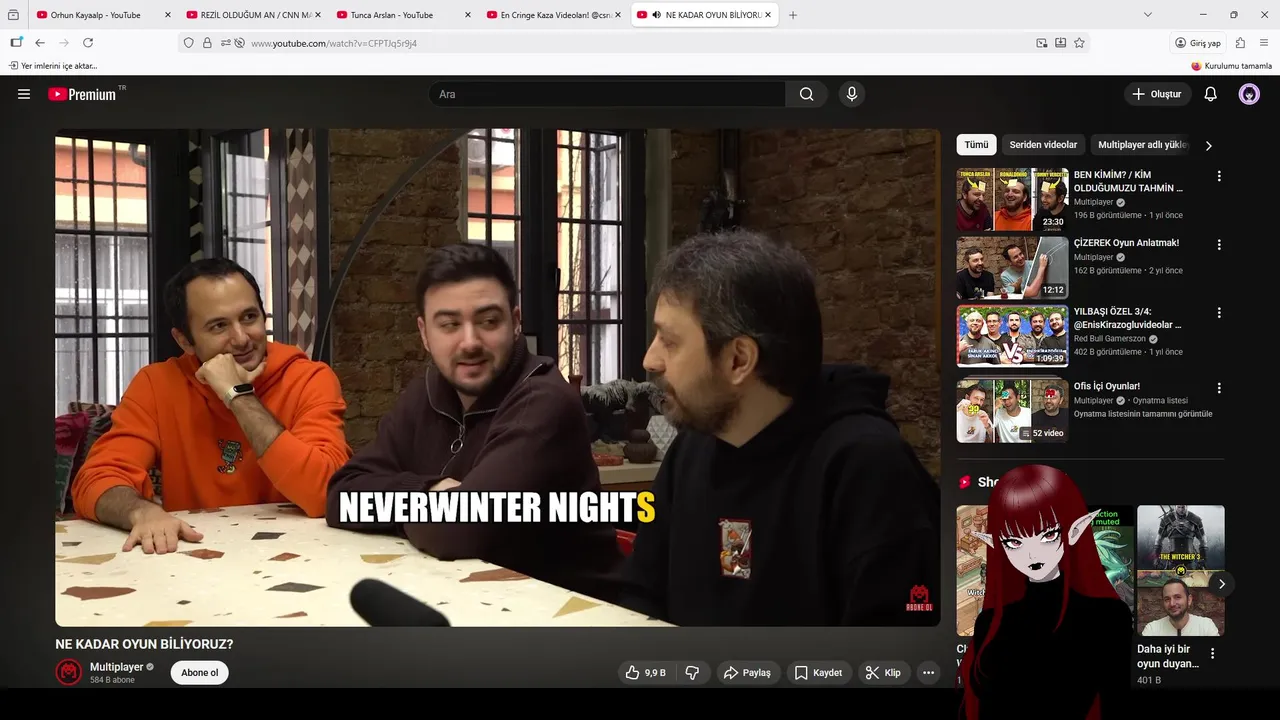The image size is (1280, 720).
Task: Like the video with 9,9 B
Action: point(645,673)
